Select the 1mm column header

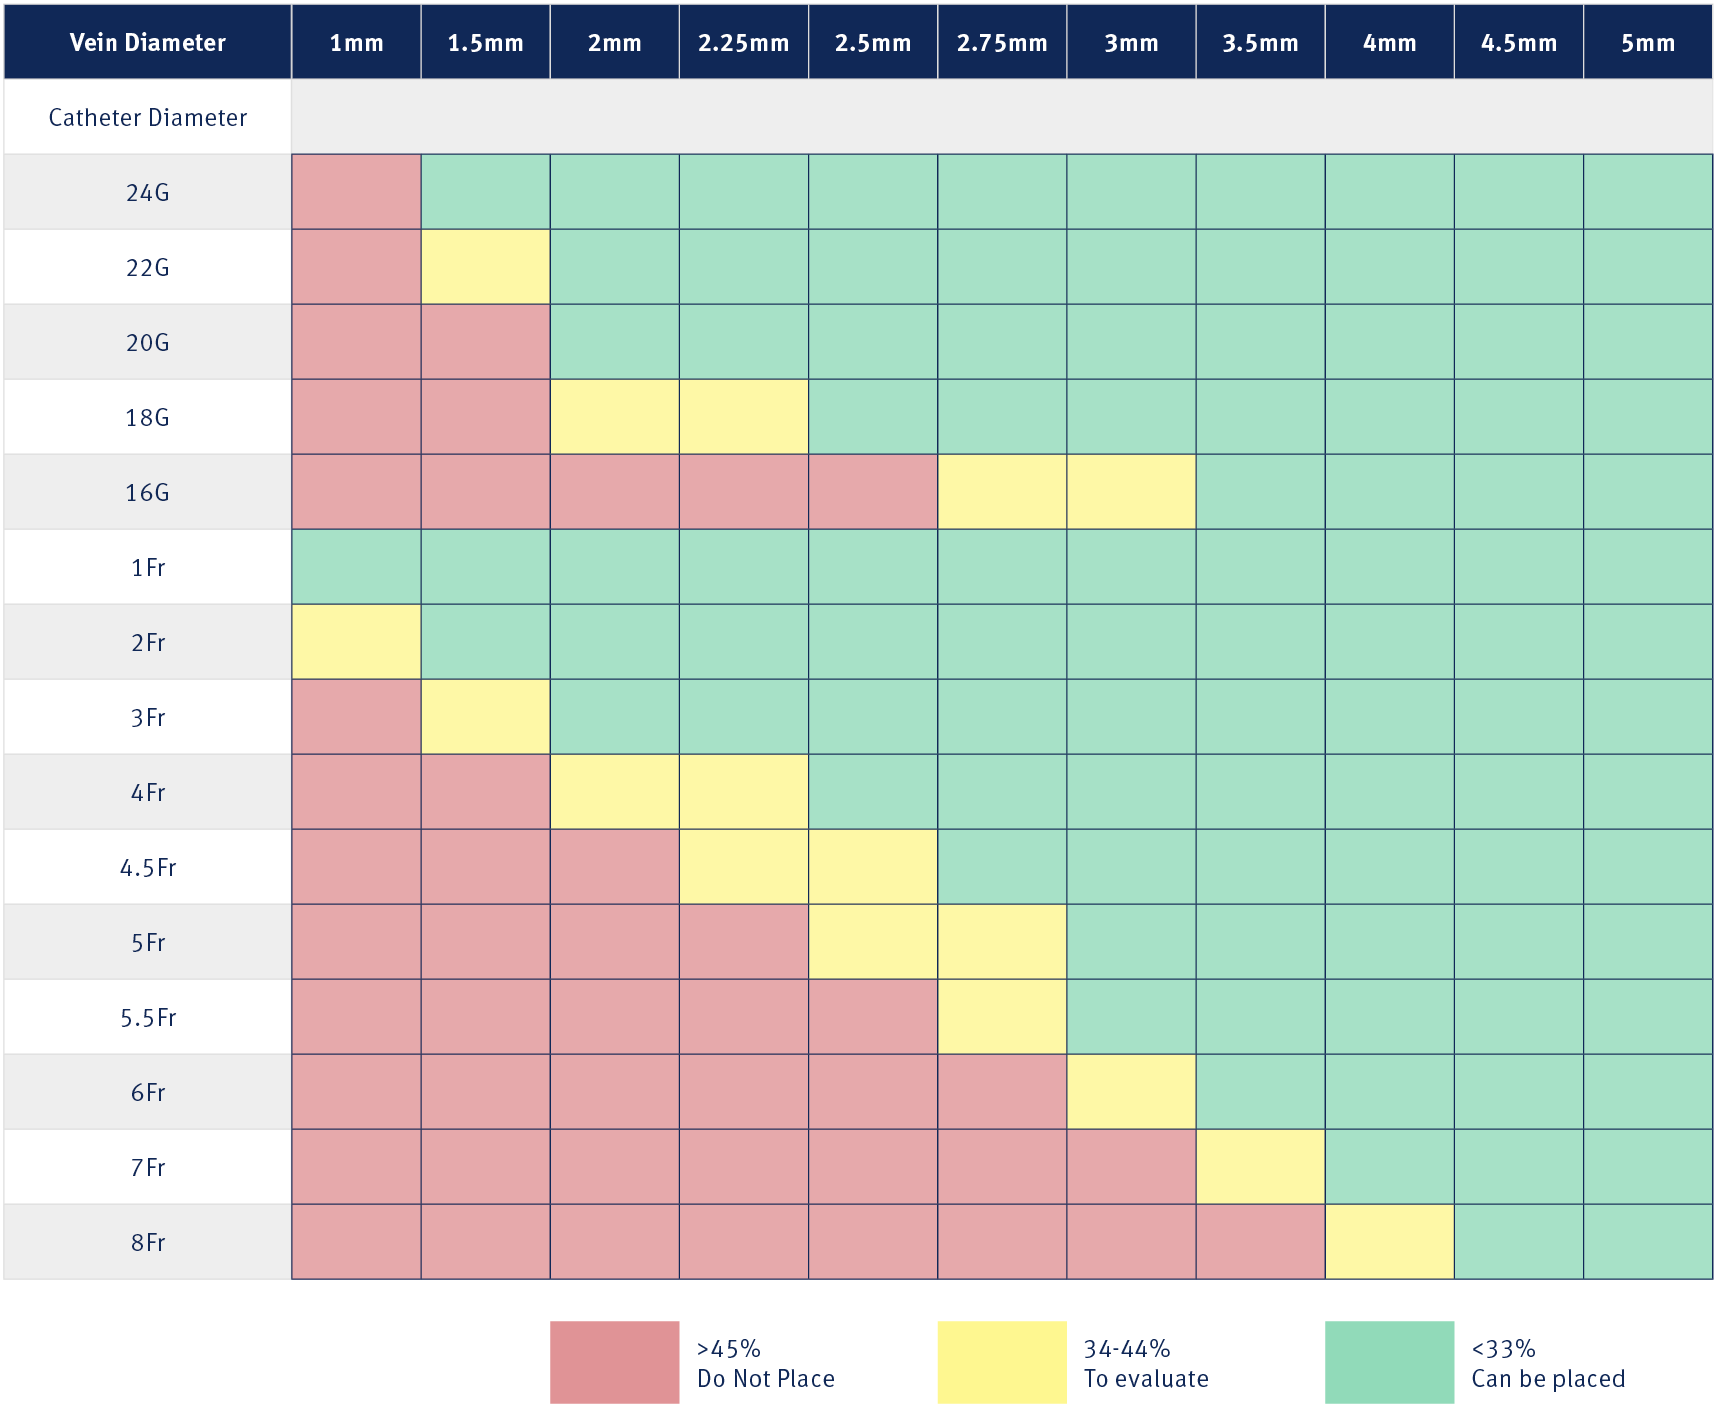(356, 42)
